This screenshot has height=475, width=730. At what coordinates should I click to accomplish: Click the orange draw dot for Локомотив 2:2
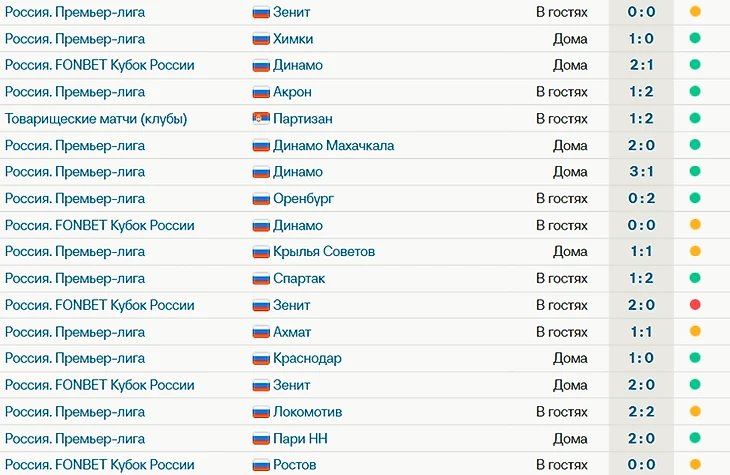(695, 411)
